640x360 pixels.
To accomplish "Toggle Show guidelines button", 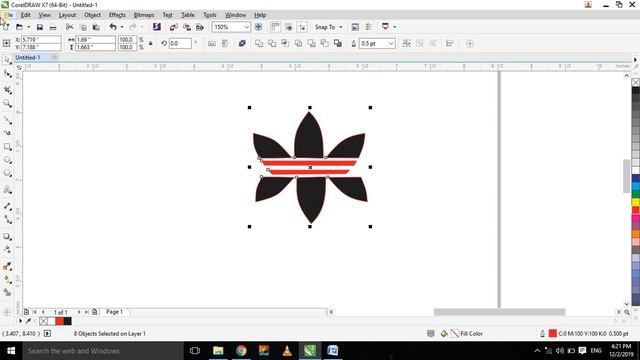I will point(302,27).
